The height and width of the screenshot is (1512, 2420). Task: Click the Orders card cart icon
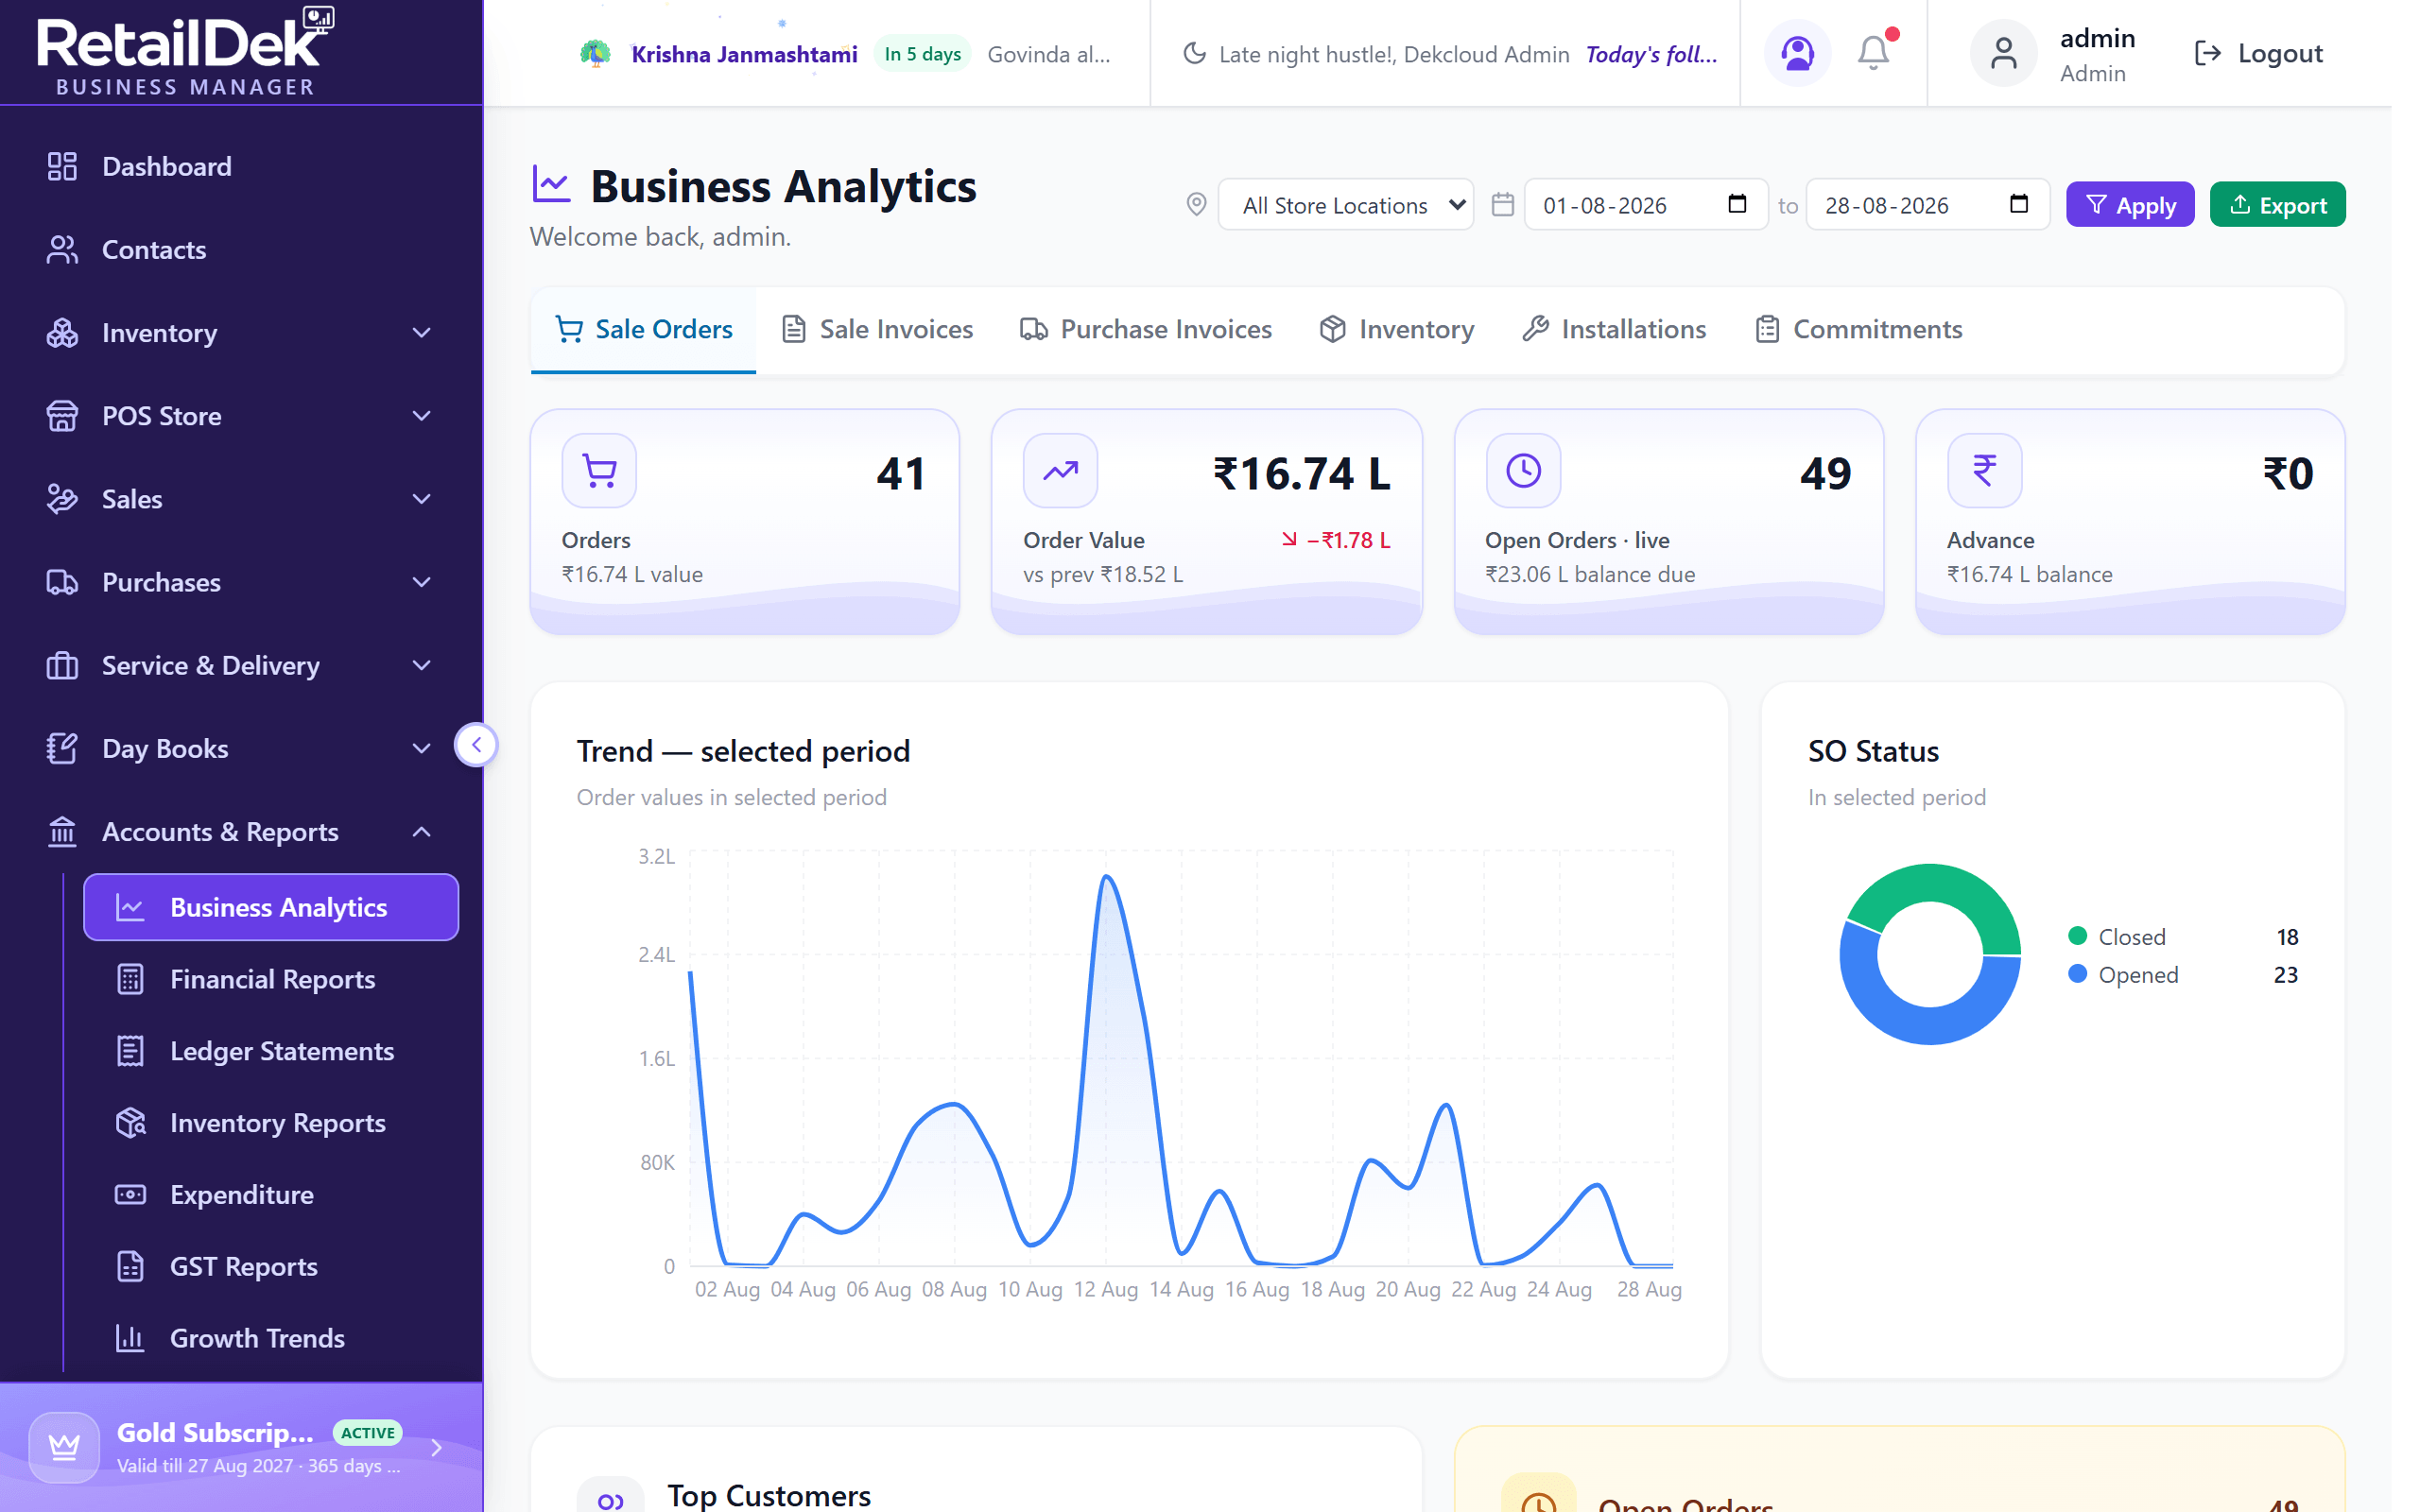(599, 470)
